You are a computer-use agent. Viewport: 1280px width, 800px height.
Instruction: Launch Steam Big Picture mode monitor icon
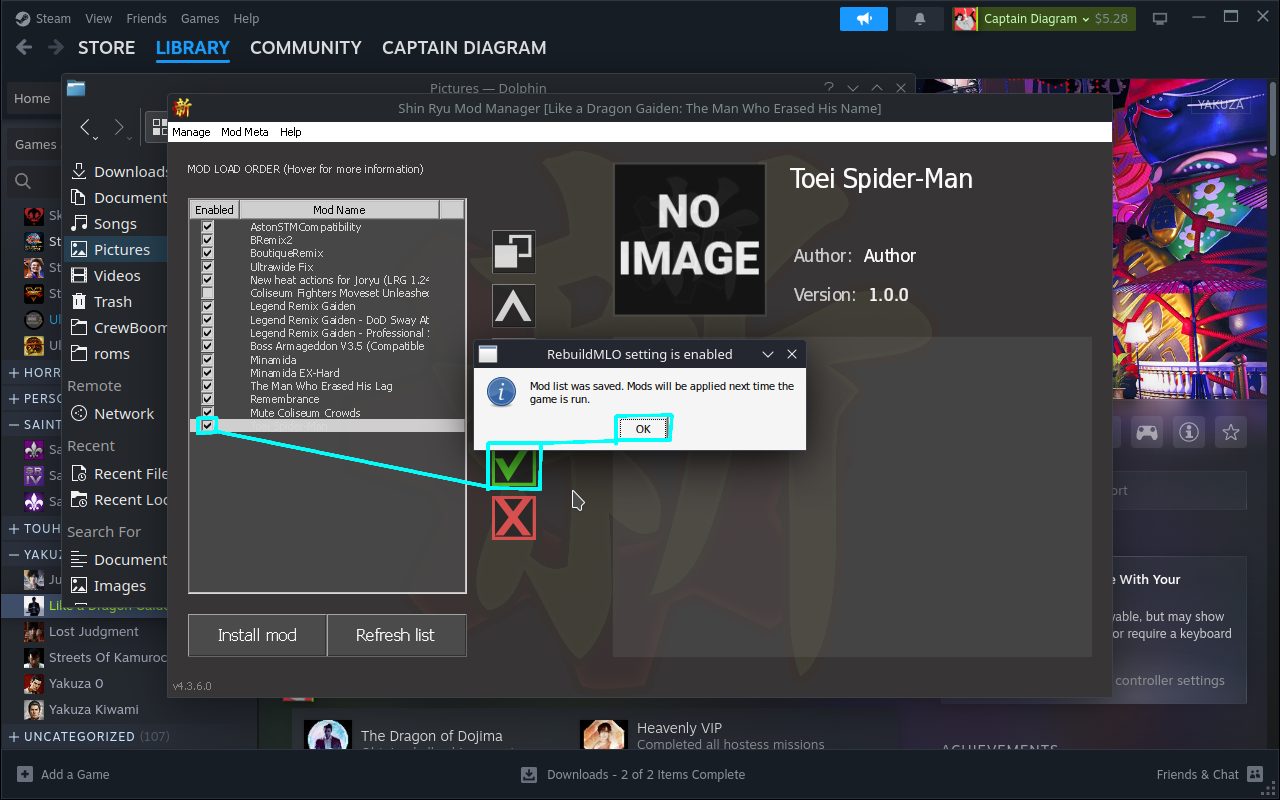click(x=1160, y=19)
